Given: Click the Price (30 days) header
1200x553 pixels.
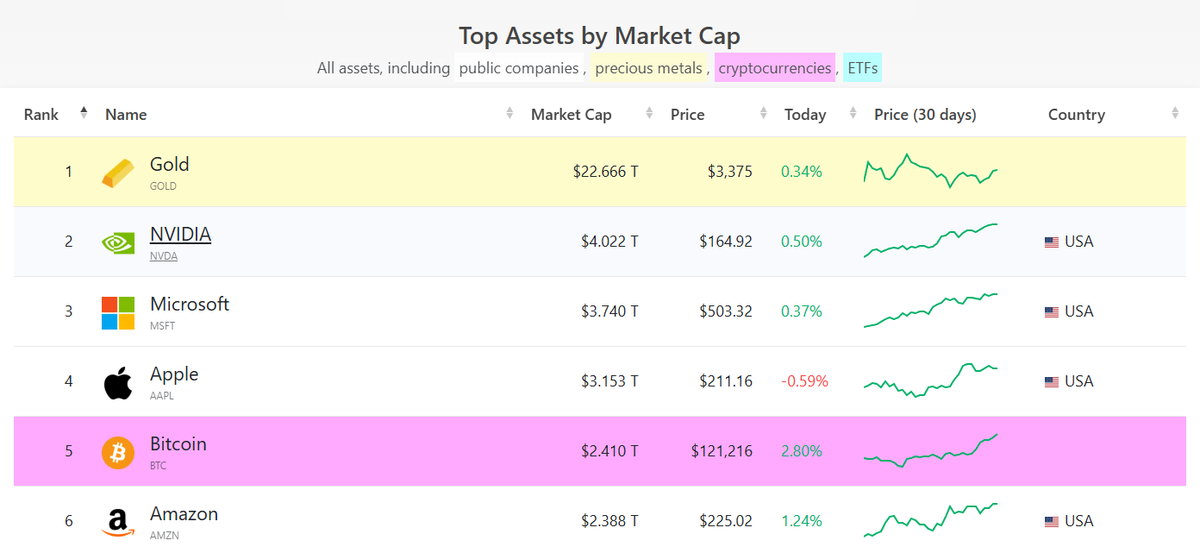Looking at the screenshot, I should coord(925,115).
